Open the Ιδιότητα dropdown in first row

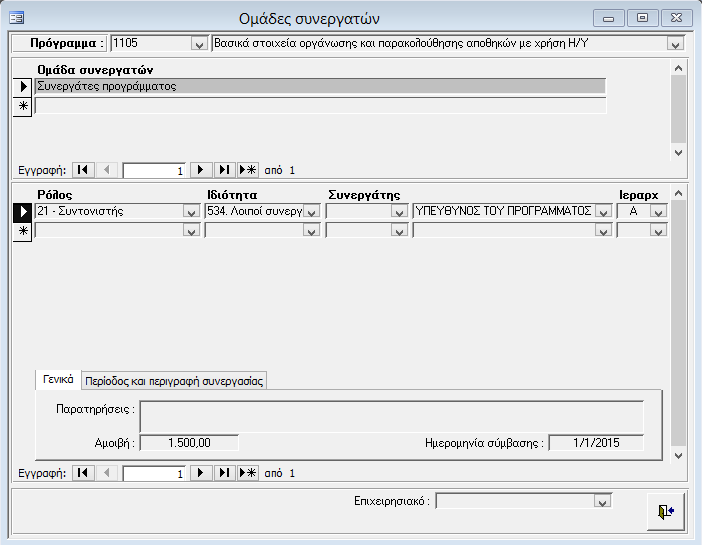coord(311,212)
